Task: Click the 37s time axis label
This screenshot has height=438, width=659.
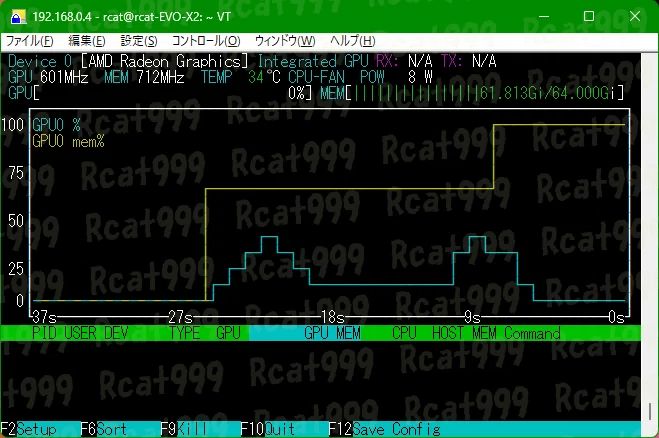Action: tap(44, 317)
